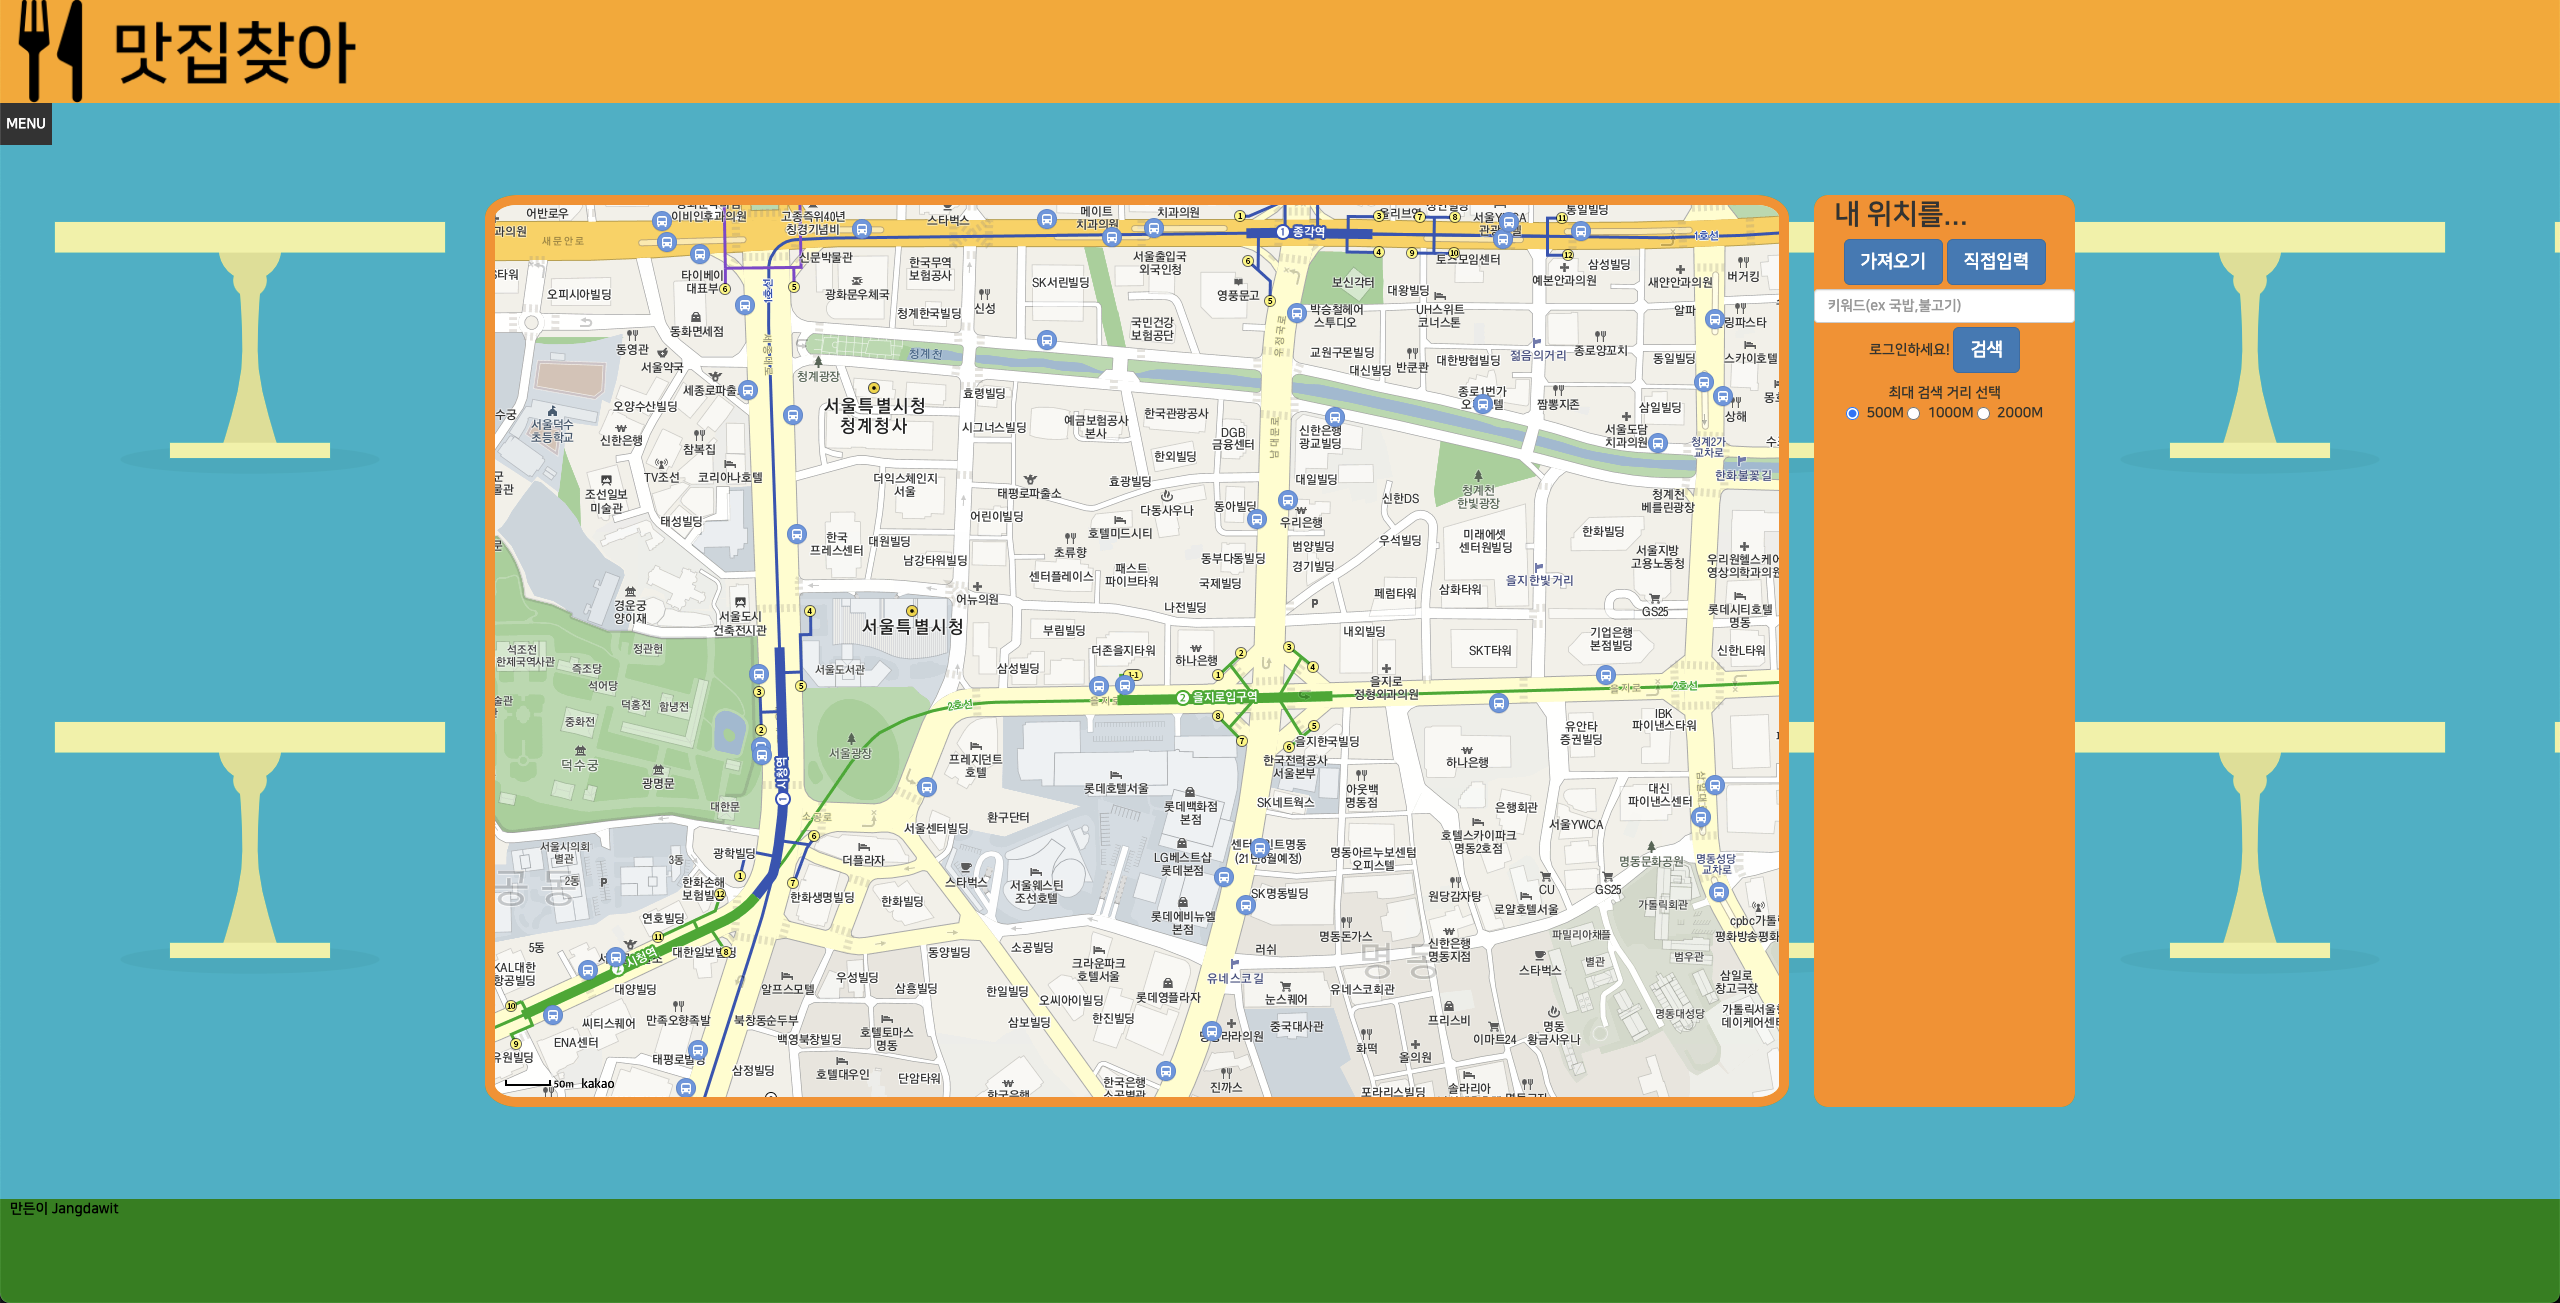Click the 직접입력 button

pos(1995,262)
